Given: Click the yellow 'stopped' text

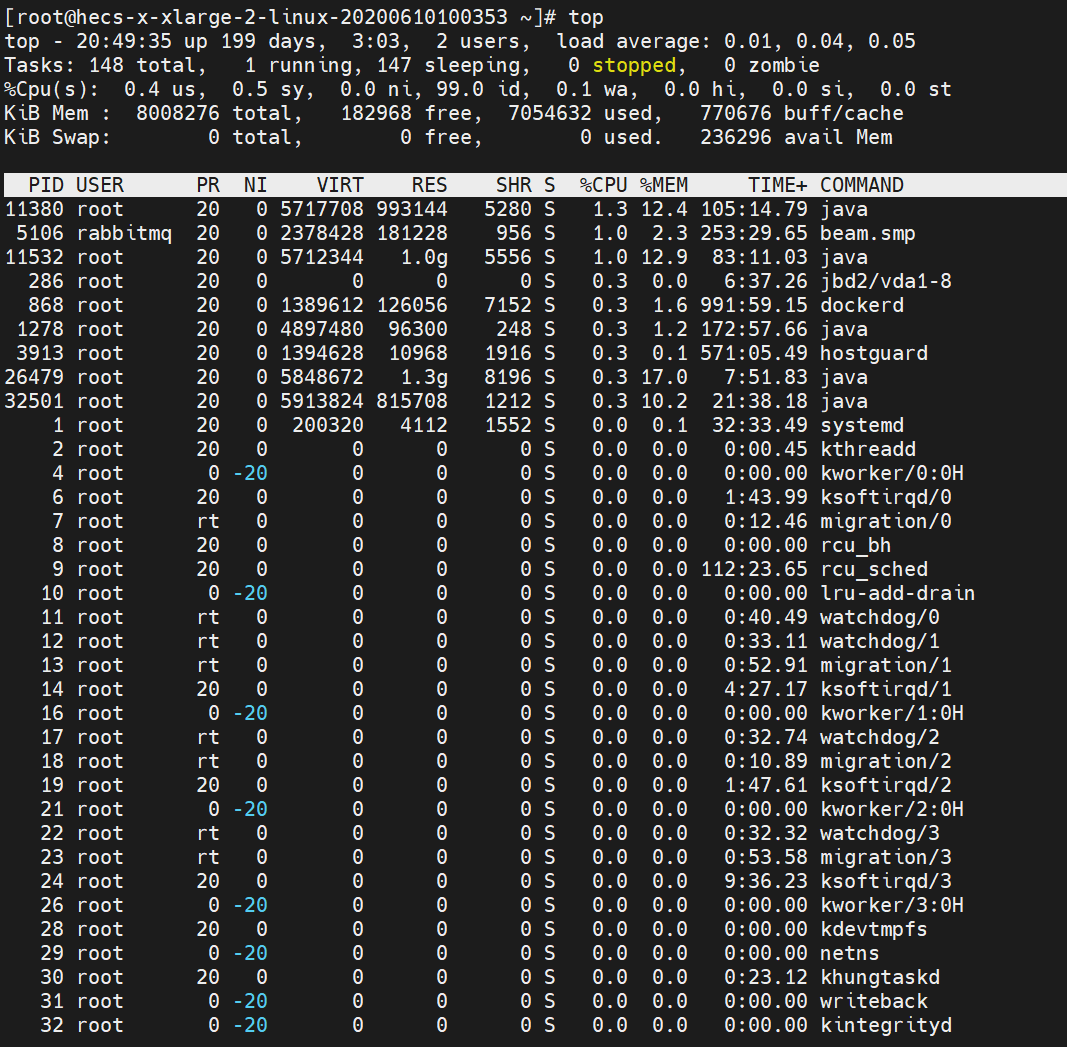Looking at the screenshot, I should [634, 65].
